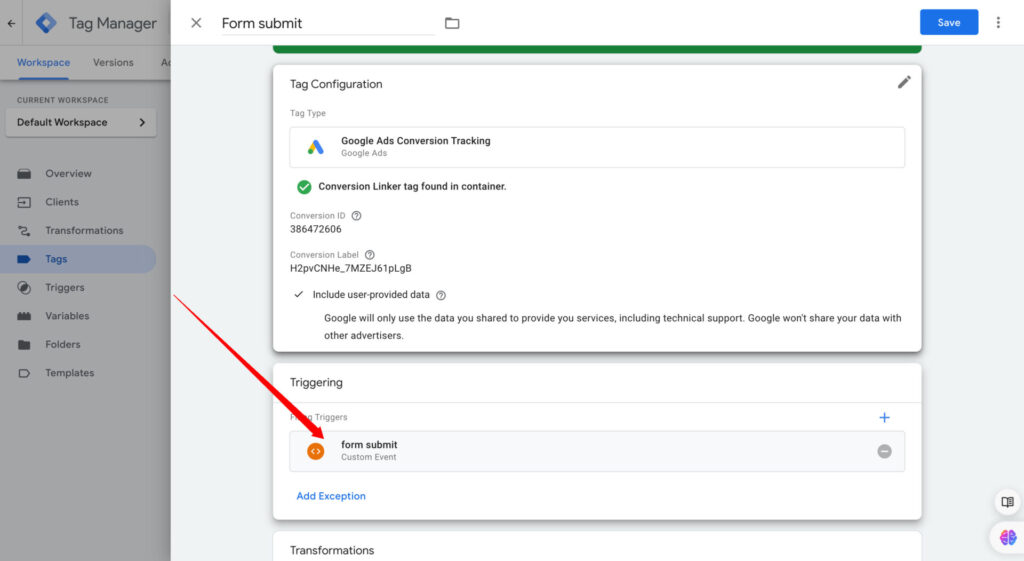The width and height of the screenshot is (1024, 561).
Task: Remove the form submit trigger
Action: 884,451
